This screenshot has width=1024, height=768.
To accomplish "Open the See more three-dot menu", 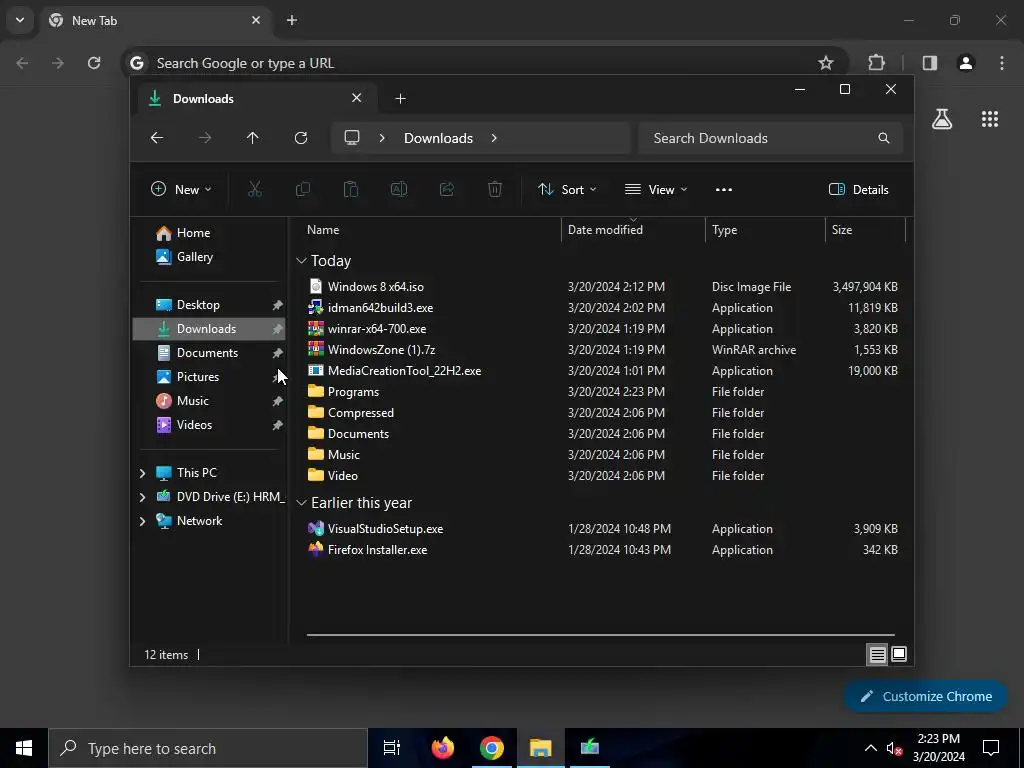I will [724, 189].
